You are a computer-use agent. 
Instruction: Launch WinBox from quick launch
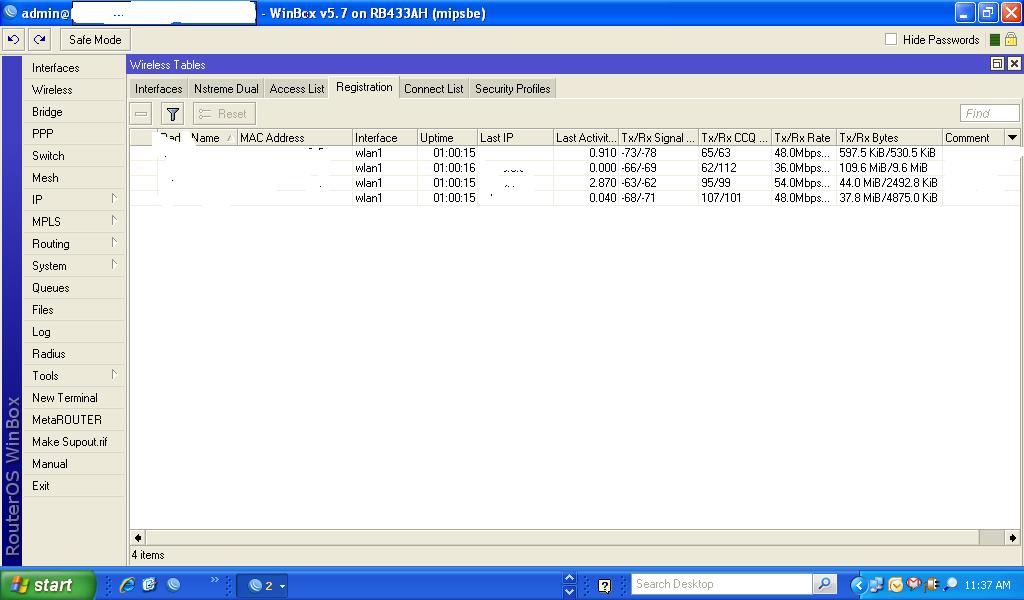point(174,584)
